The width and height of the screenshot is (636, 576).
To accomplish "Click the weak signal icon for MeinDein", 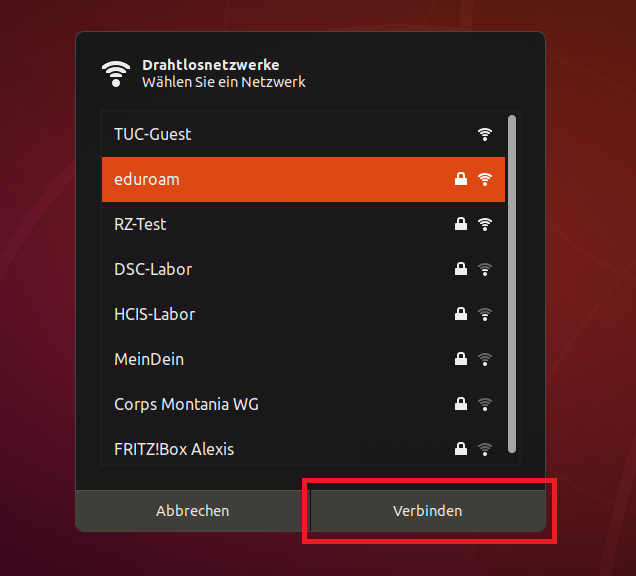I will click(x=485, y=359).
